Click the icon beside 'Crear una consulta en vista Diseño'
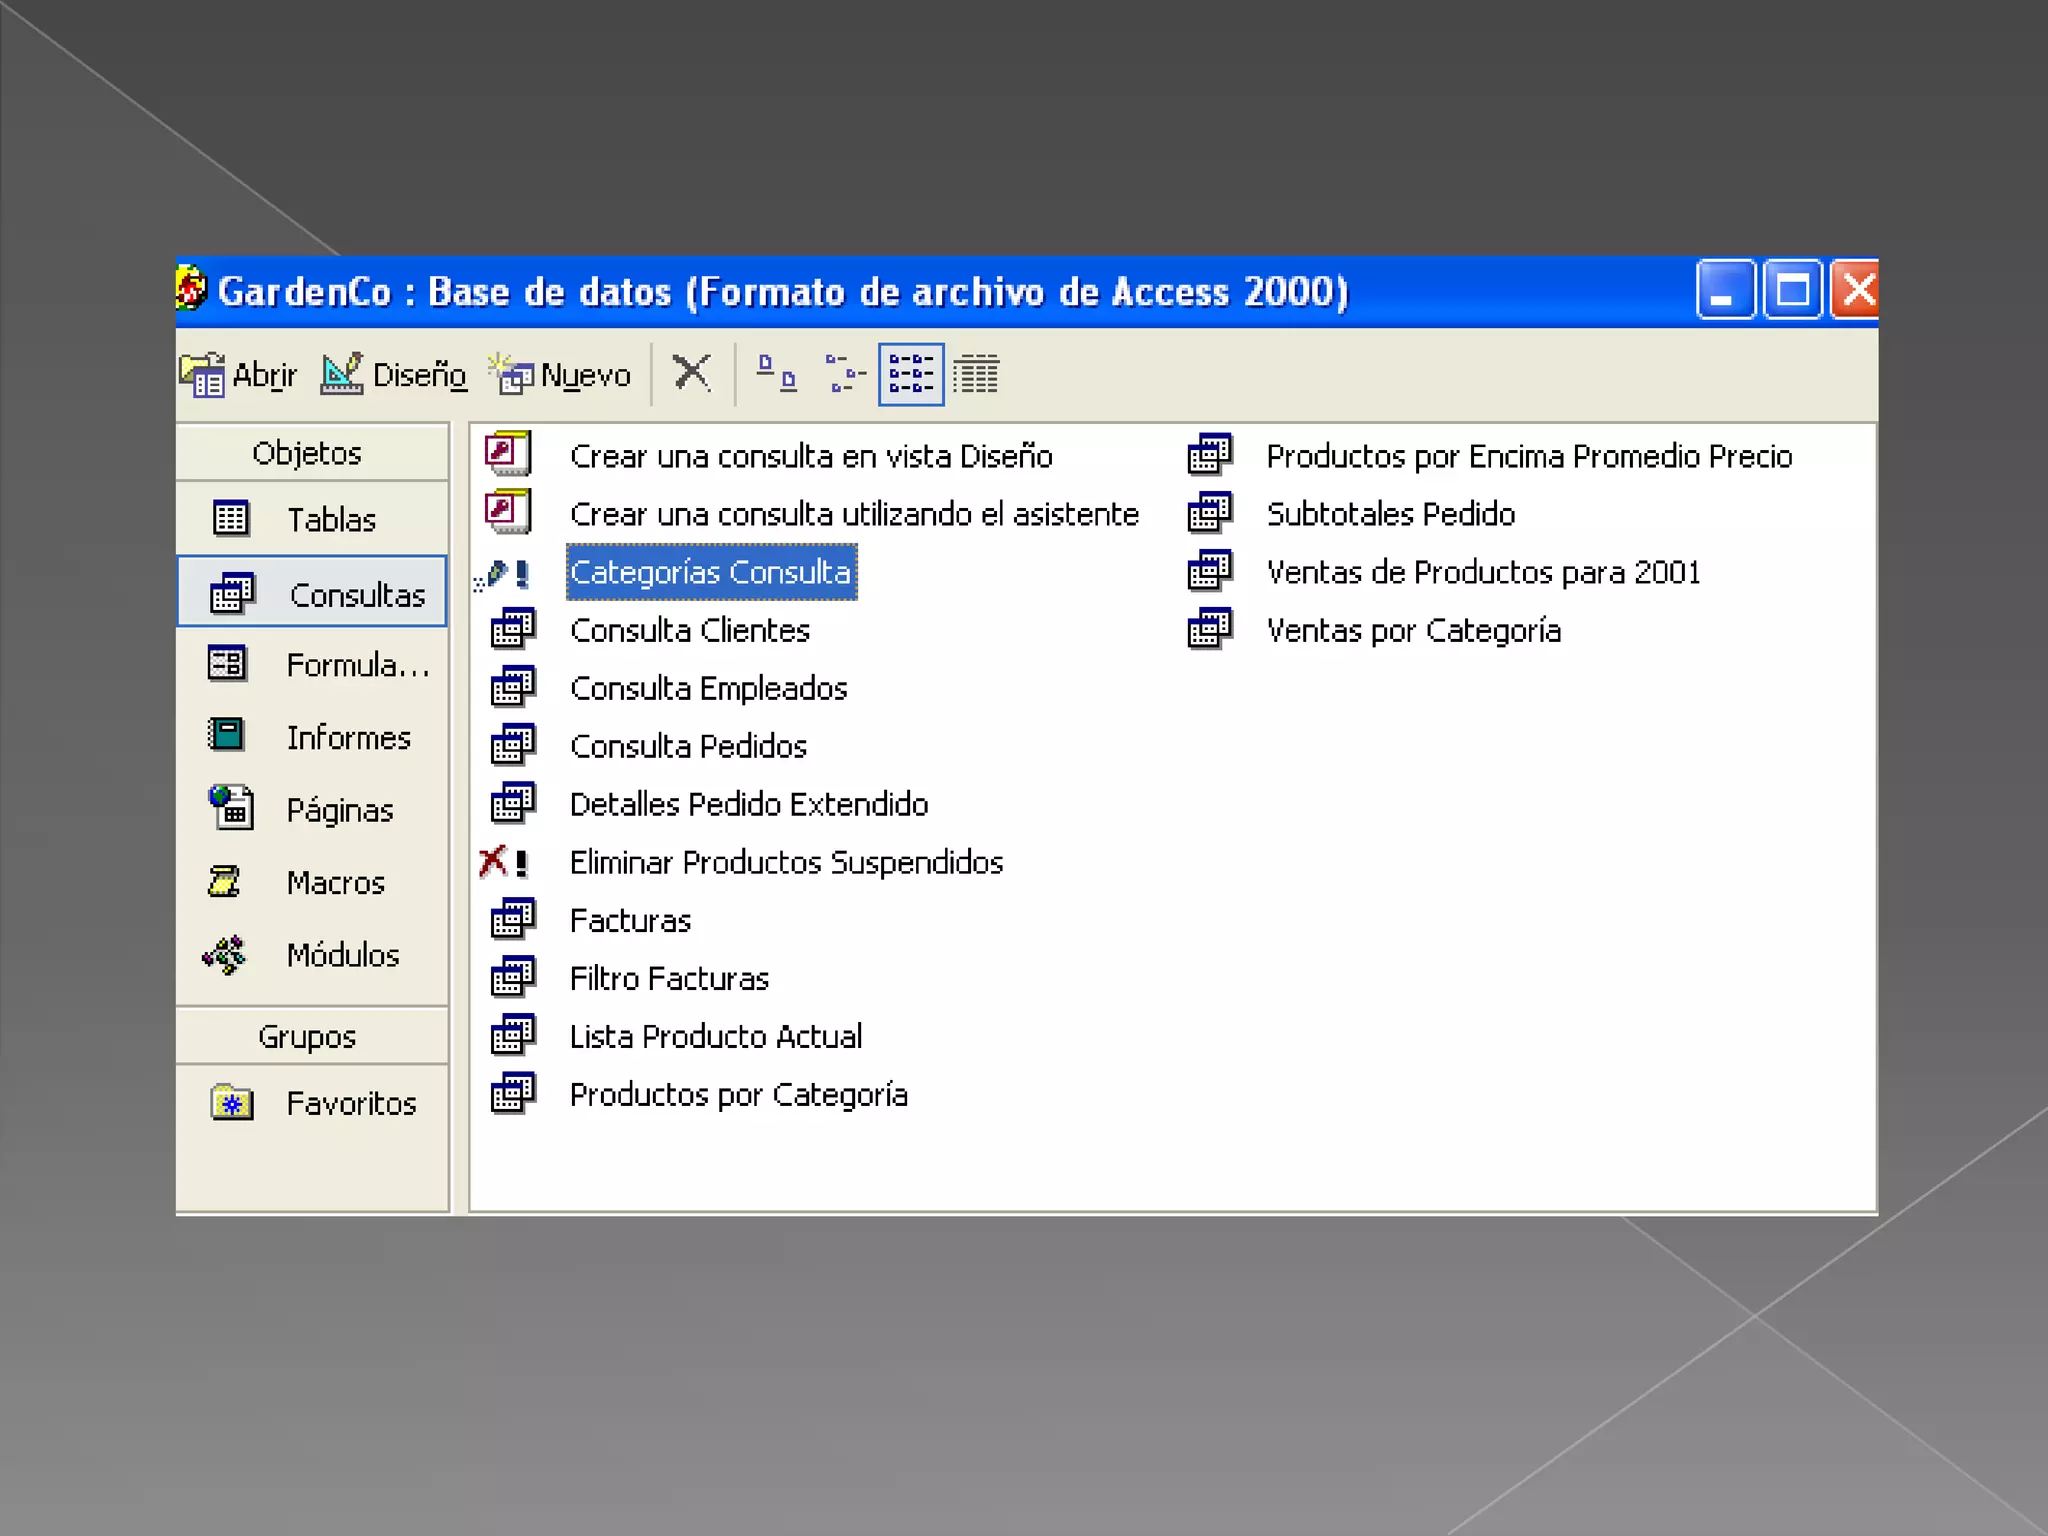2048x1536 pixels. (509, 454)
